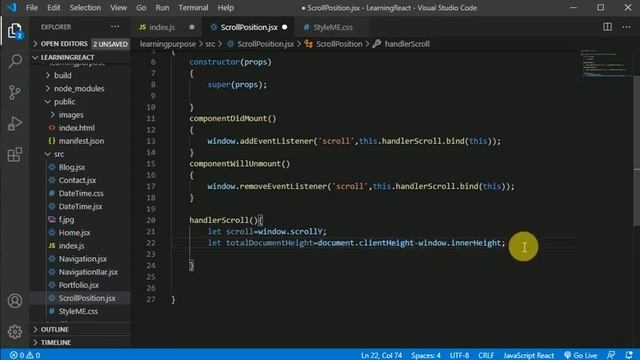Viewport: 640px width, 360px height.
Task: Open the Manage gear icon
Action: [15, 331]
